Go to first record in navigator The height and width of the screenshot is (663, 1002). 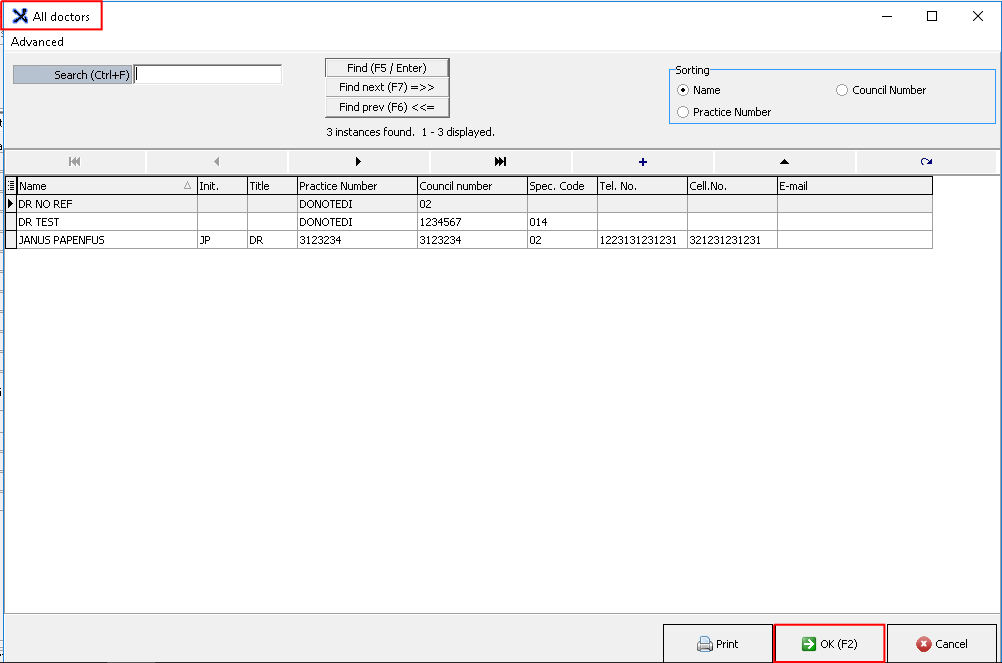tap(74, 161)
